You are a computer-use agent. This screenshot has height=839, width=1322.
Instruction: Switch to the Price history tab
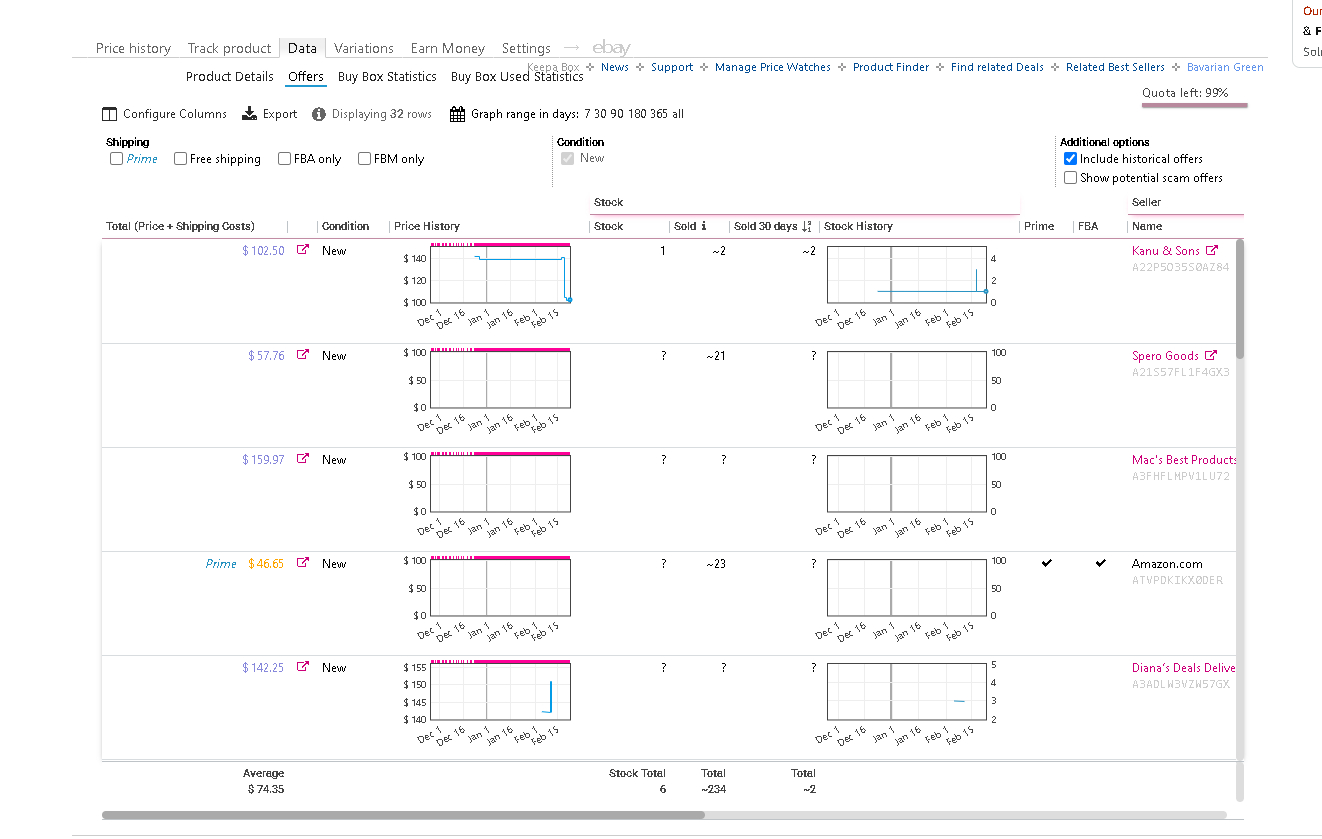pyautogui.click(x=133, y=48)
